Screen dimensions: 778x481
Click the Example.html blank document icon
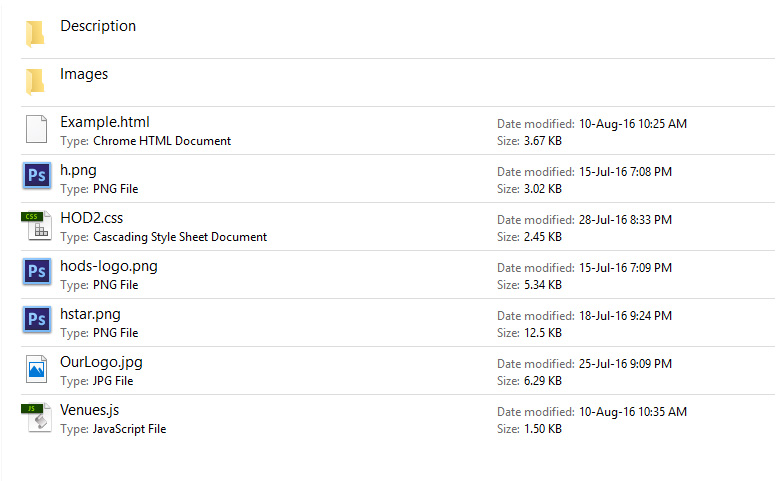36,129
